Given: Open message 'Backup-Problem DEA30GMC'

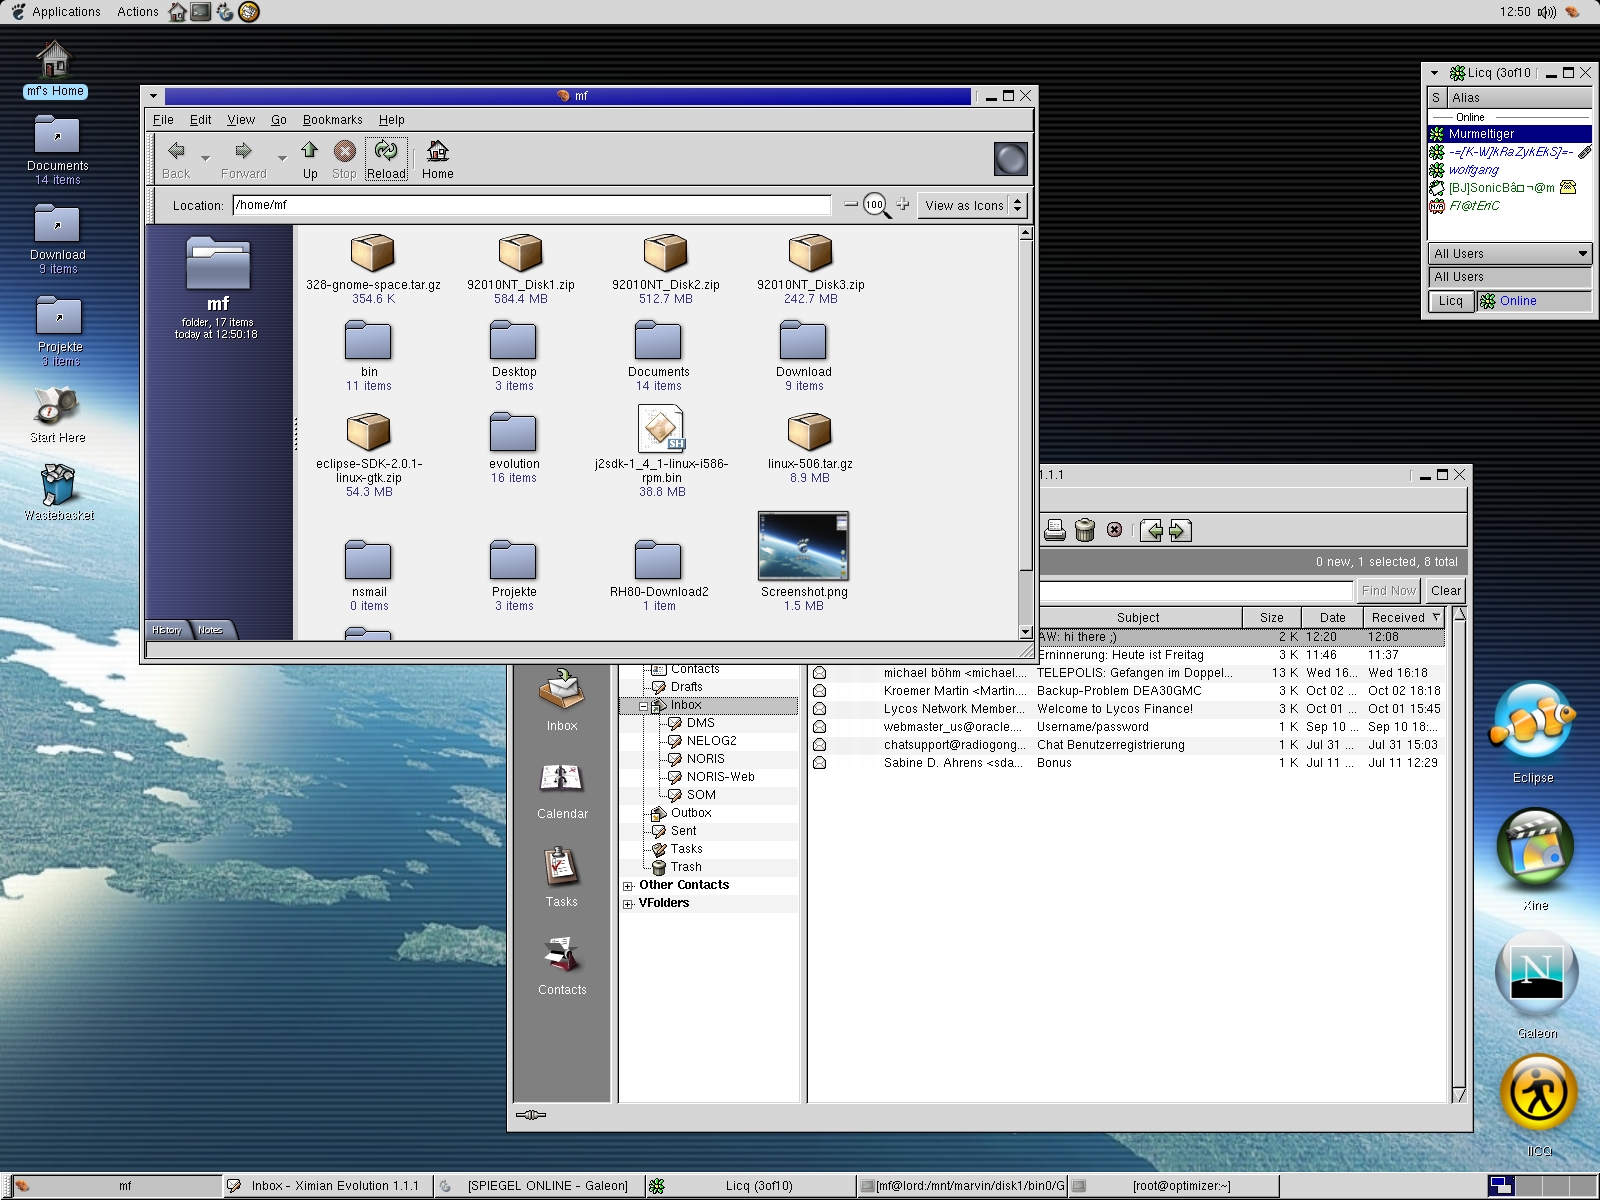Looking at the screenshot, I should tap(1118, 691).
